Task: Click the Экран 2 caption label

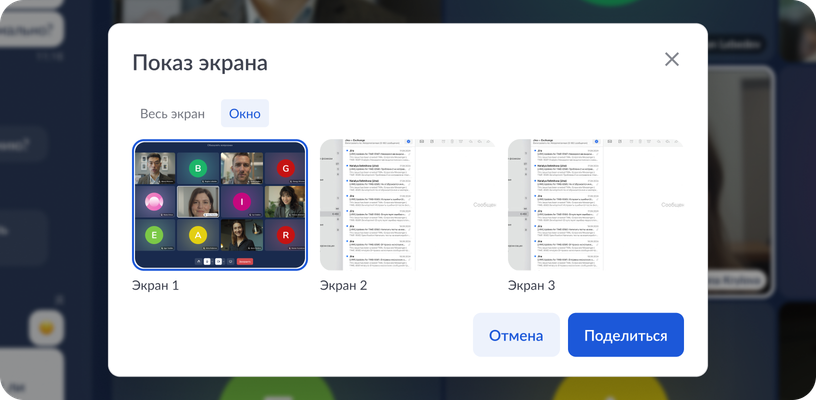Action: (343, 286)
